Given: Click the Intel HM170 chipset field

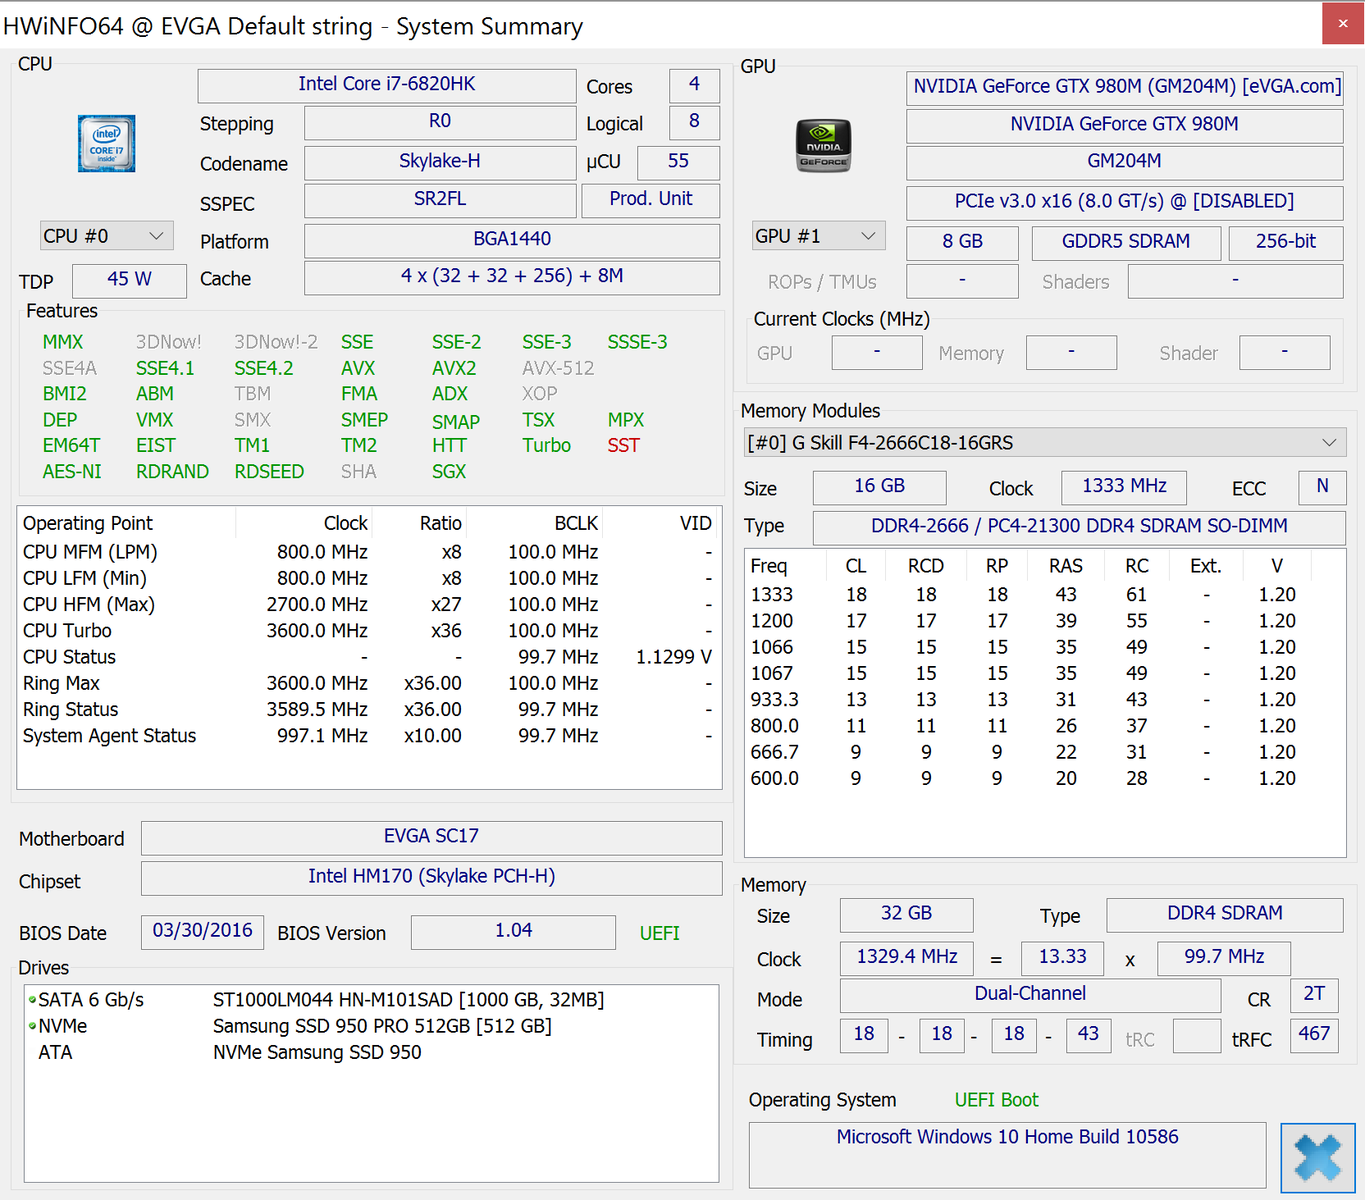Looking at the screenshot, I should (x=432, y=878).
